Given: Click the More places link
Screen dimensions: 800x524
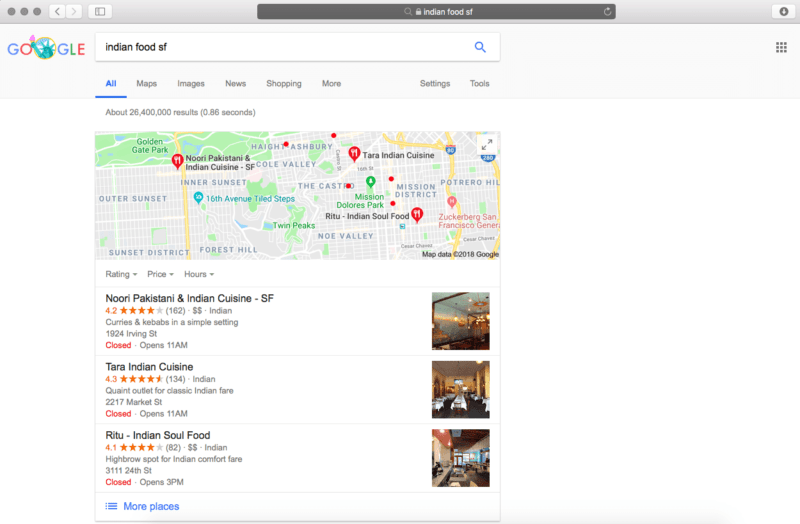Looking at the screenshot, I should click(150, 507).
